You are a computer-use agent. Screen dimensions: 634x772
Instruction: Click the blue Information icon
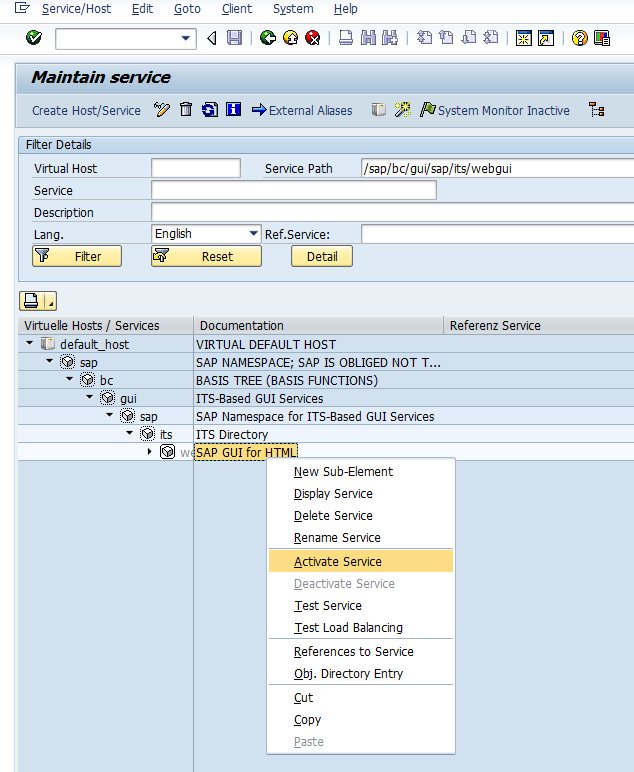(233, 109)
